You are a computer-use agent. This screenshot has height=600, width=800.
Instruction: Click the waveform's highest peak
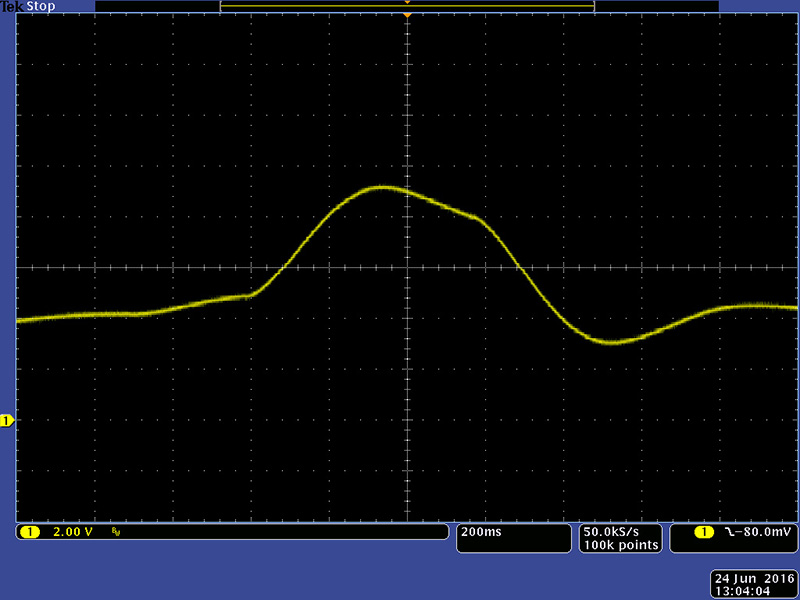tap(381, 187)
